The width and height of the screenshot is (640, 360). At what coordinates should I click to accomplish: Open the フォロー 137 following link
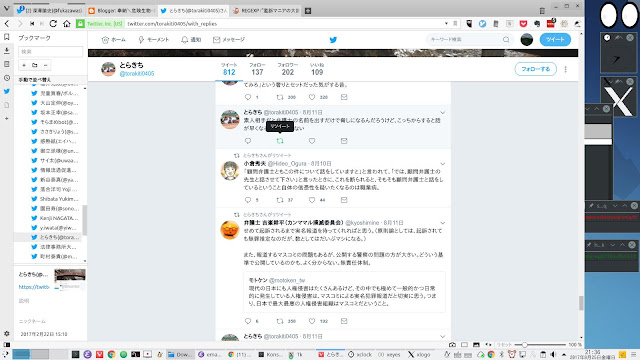[257, 69]
